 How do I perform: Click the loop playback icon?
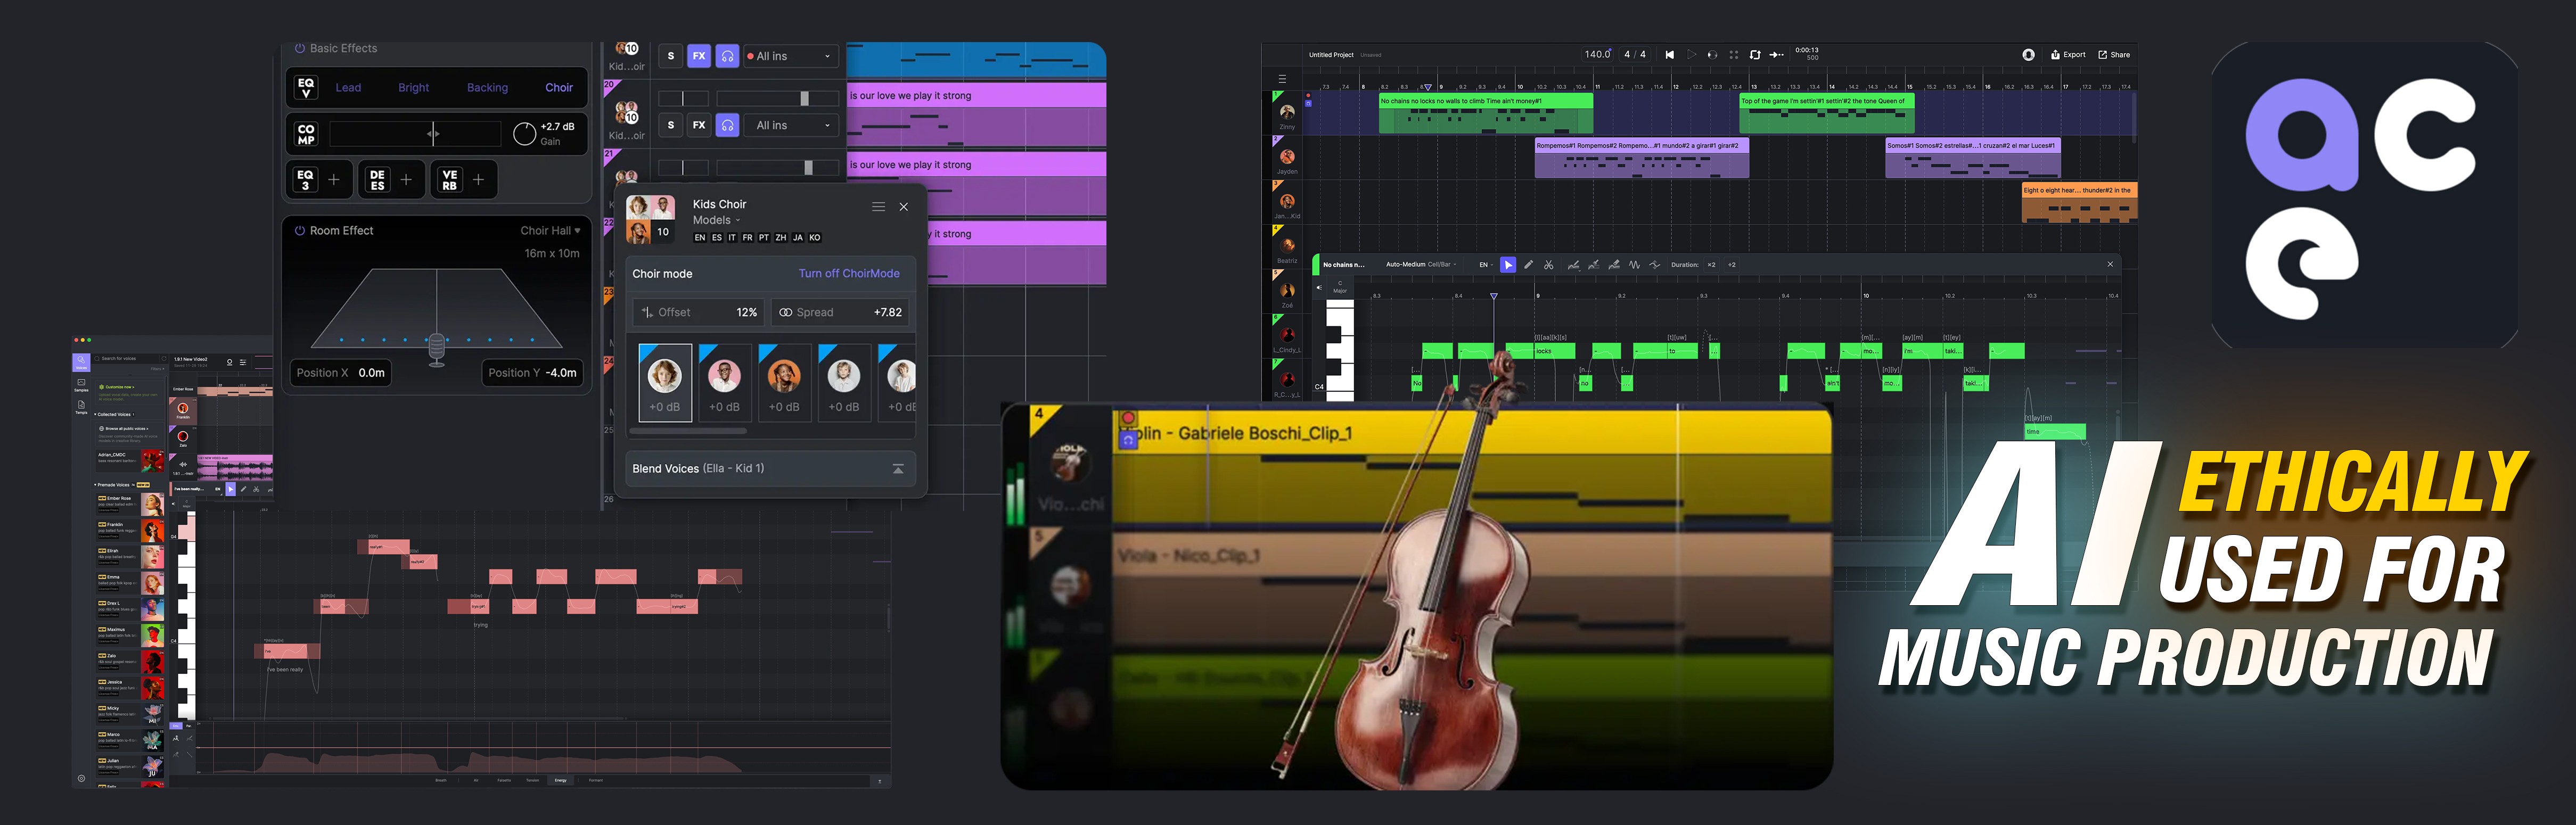point(1755,55)
